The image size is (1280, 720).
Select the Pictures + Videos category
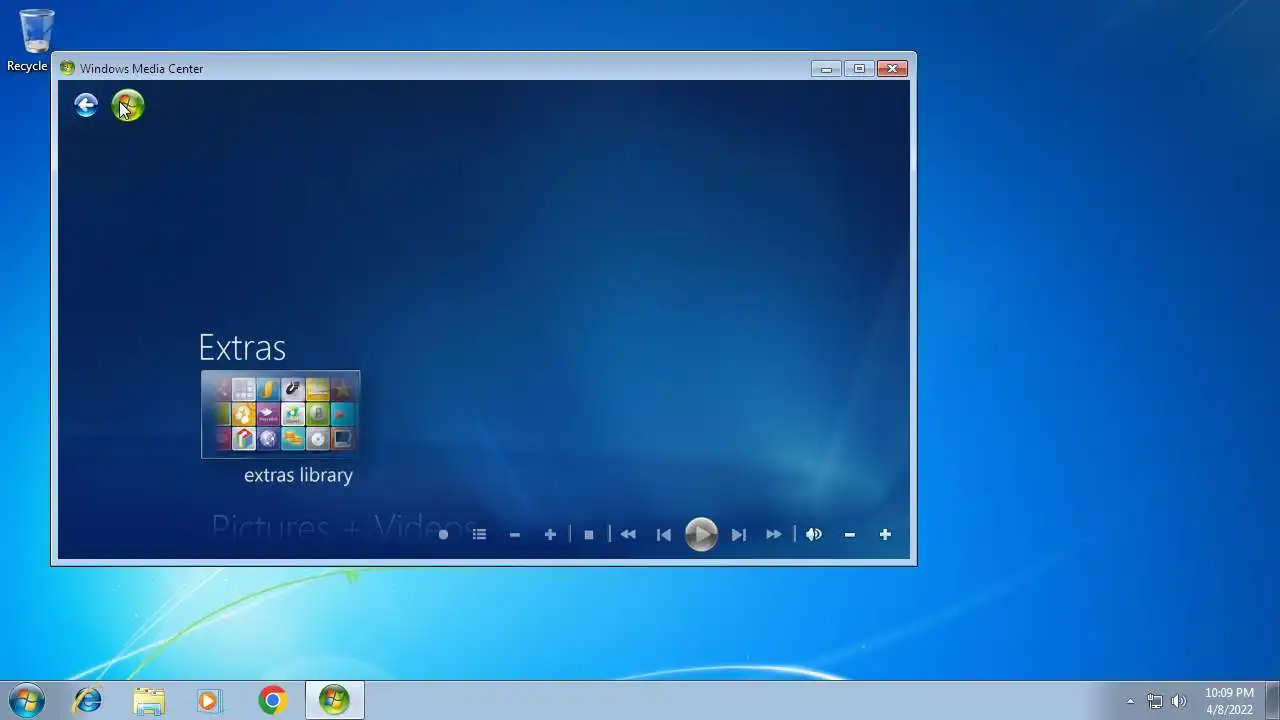click(x=345, y=527)
